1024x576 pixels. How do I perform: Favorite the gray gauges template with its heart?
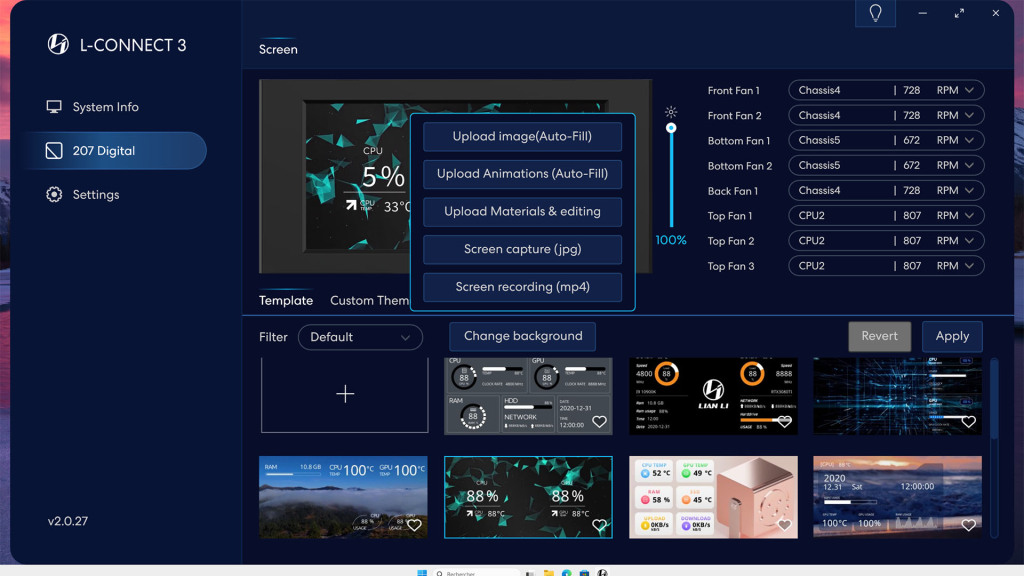coord(599,422)
